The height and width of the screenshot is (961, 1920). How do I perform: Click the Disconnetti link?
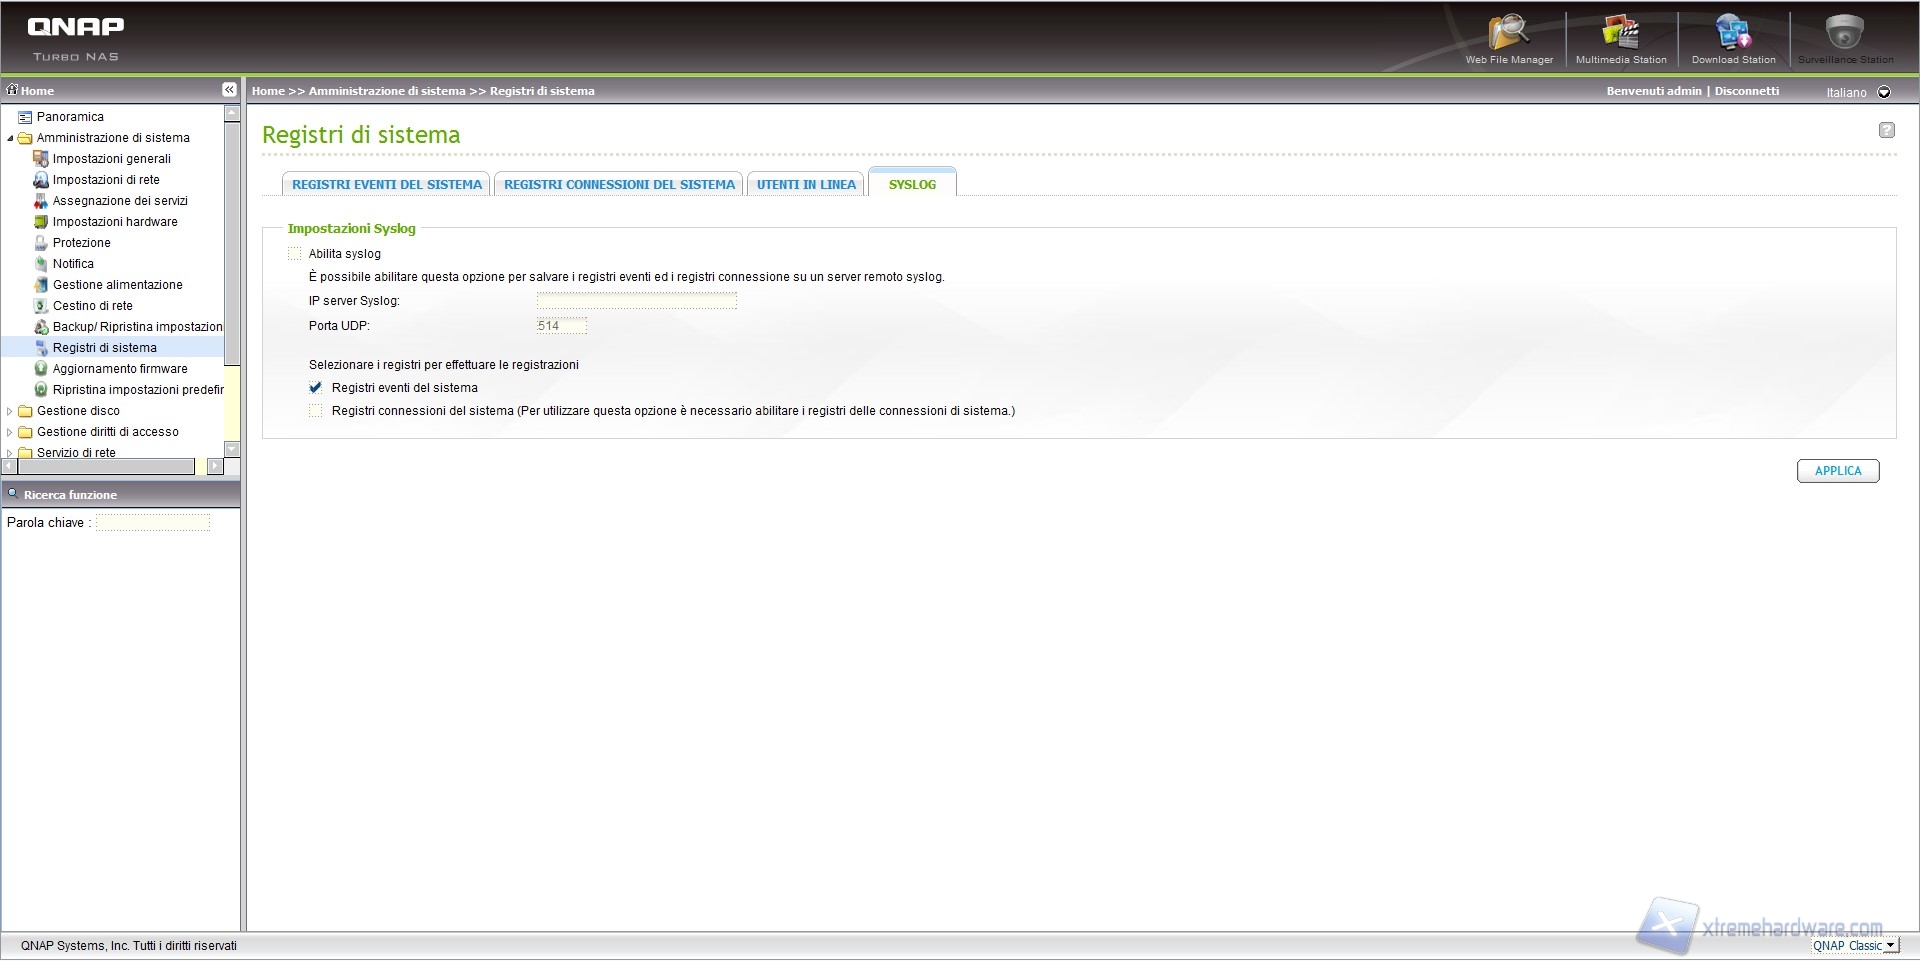1747,91
